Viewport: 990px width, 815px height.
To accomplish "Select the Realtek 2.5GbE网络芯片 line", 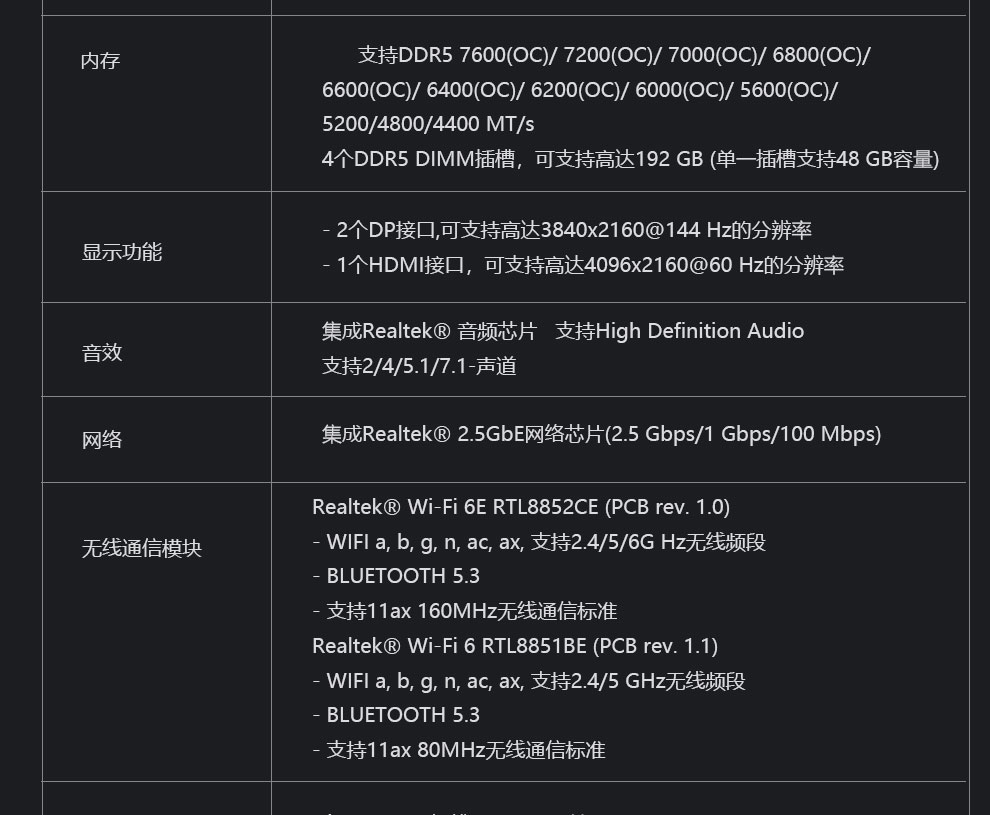I will 601,434.
